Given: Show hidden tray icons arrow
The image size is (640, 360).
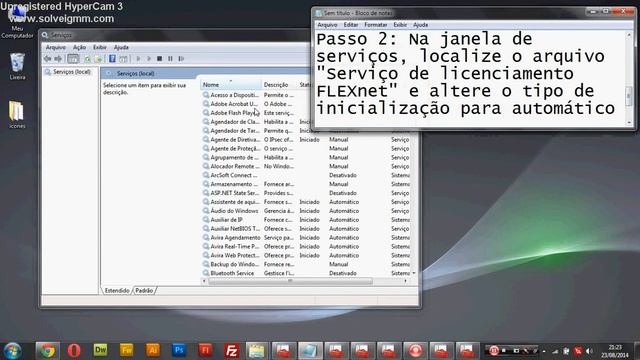Looking at the screenshot, I should click(x=544, y=351).
